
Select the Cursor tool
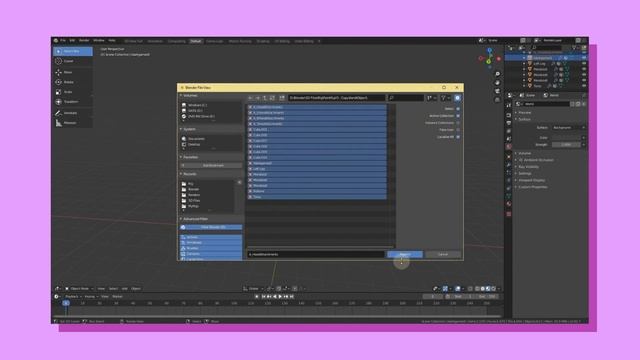(x=73, y=61)
